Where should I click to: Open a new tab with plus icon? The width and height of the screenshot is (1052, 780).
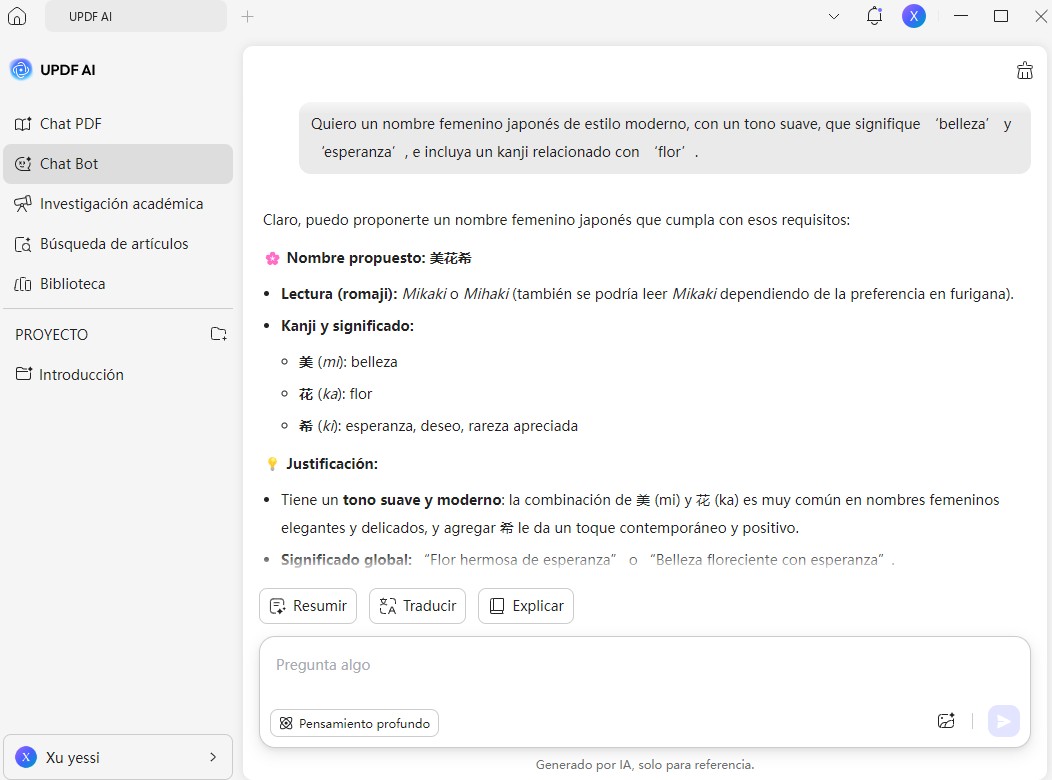pos(248,16)
